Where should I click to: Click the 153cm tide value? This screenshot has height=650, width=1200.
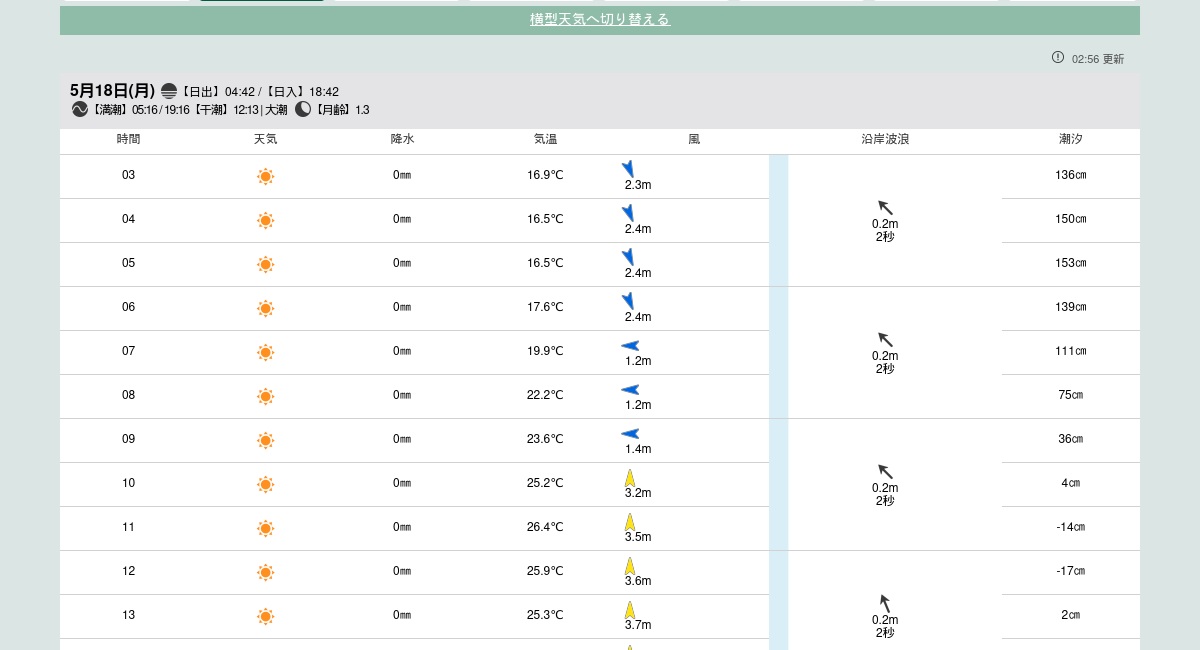pos(1070,264)
